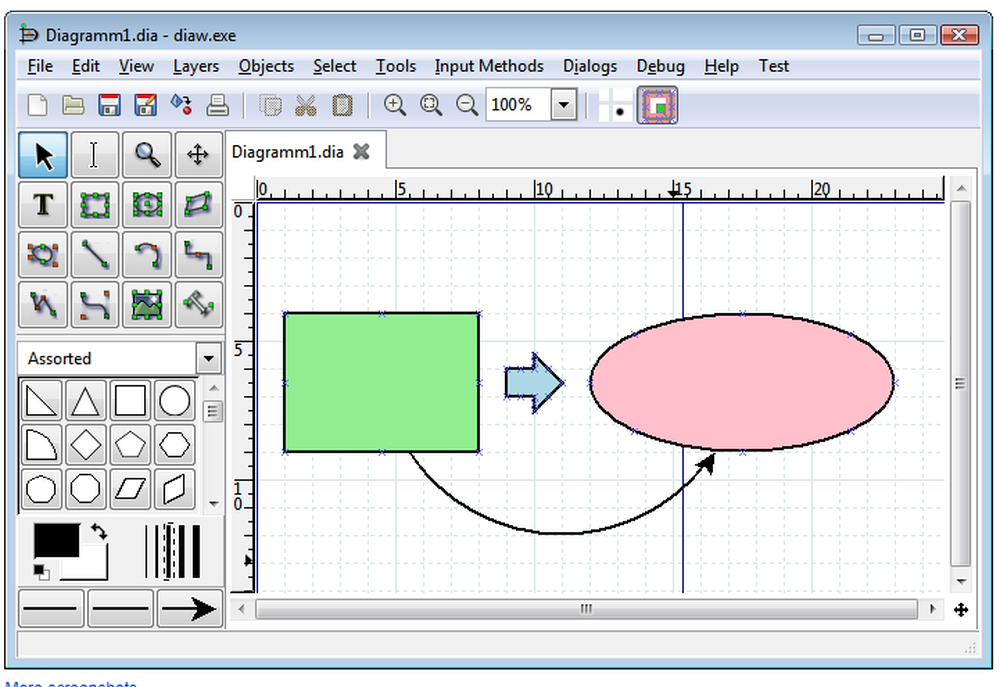Select the Arc tool

tap(147, 255)
